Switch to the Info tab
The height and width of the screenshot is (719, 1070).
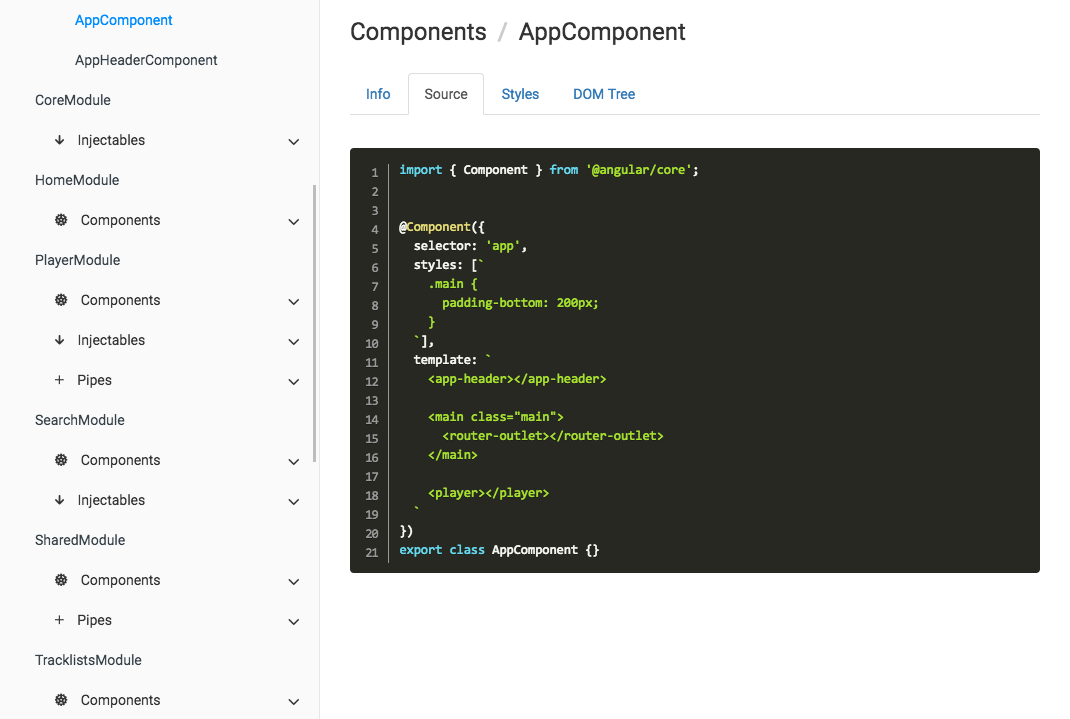pyautogui.click(x=378, y=93)
